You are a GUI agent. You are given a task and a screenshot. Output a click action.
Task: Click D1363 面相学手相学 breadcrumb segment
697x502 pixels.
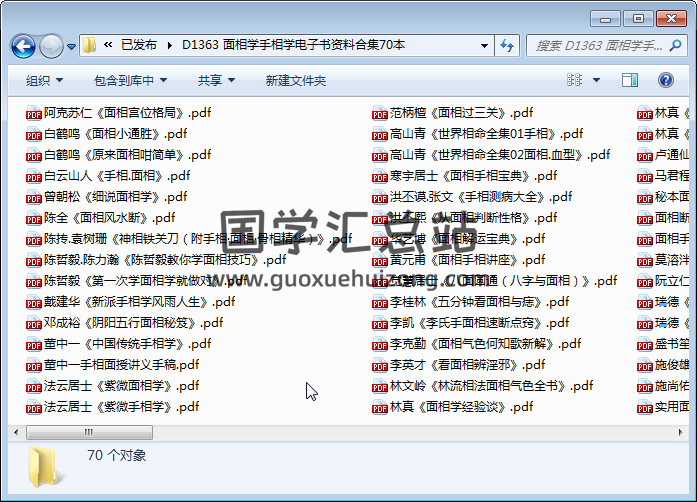pyautogui.click(x=293, y=45)
